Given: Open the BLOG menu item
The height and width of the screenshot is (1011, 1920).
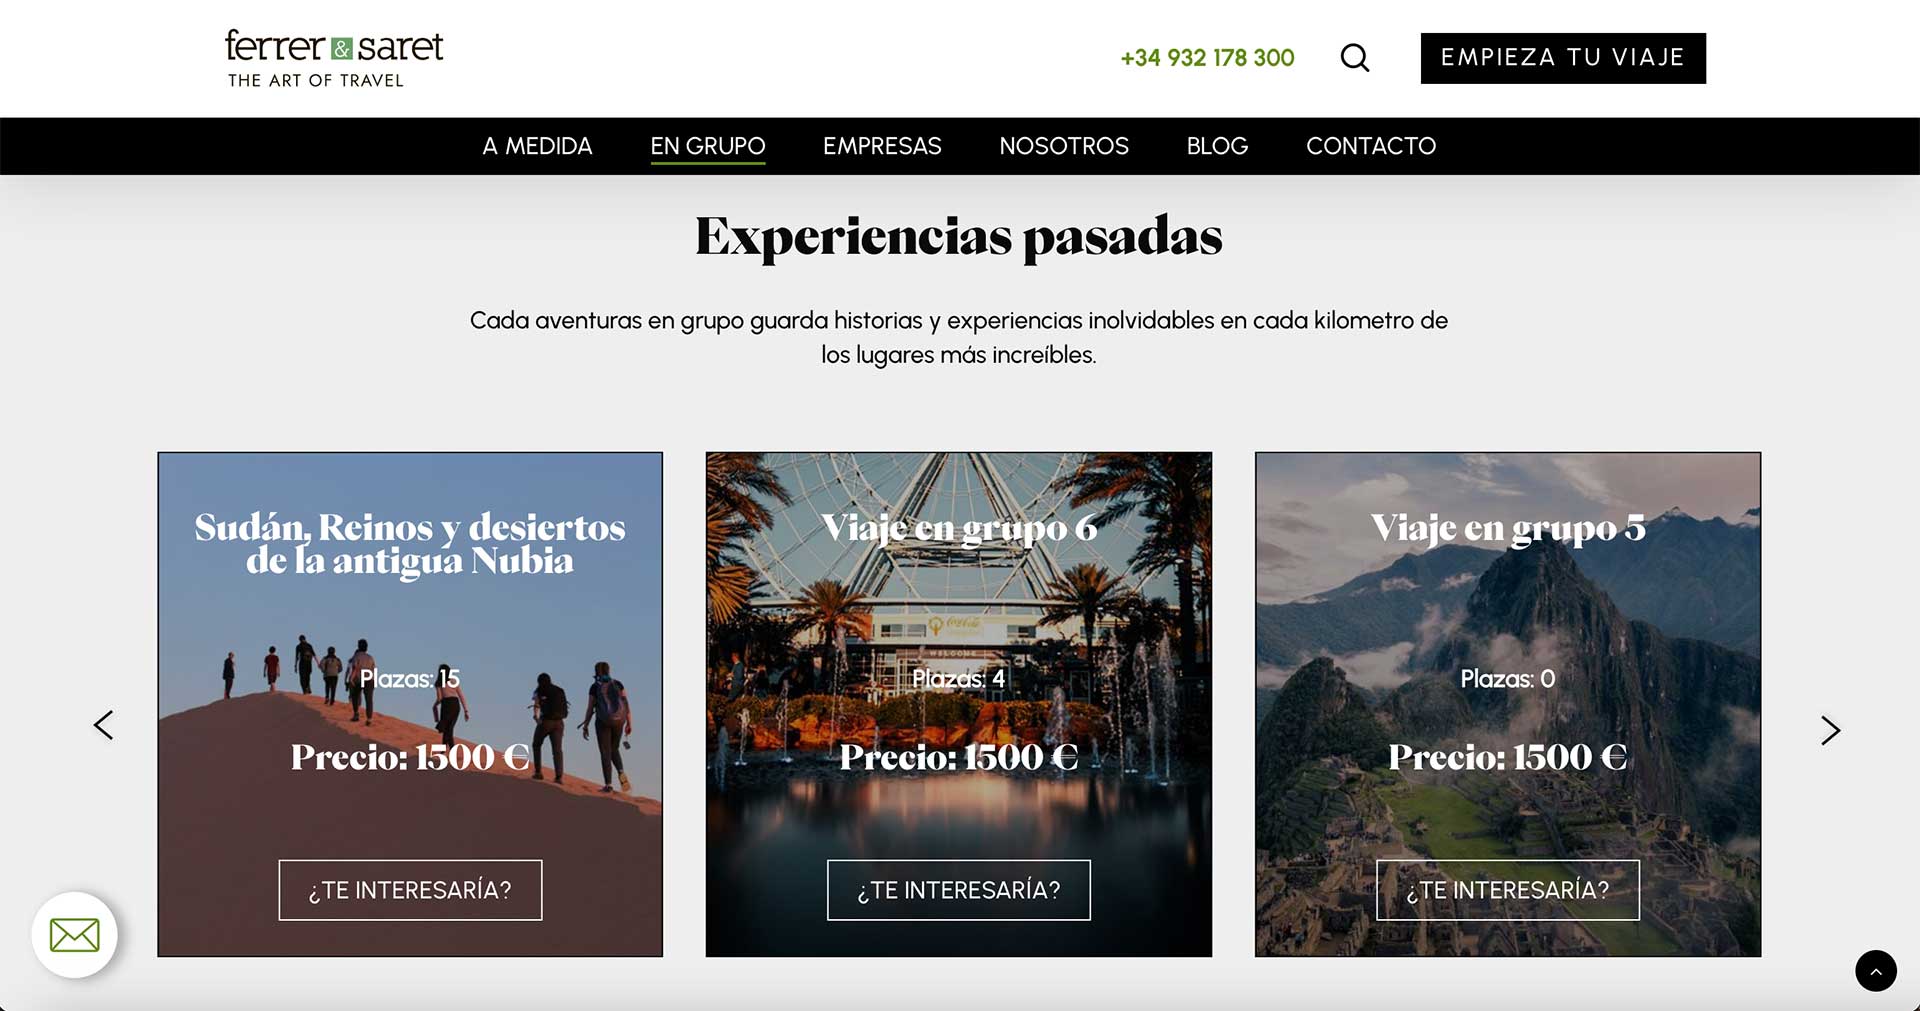Looking at the screenshot, I should coord(1217,146).
